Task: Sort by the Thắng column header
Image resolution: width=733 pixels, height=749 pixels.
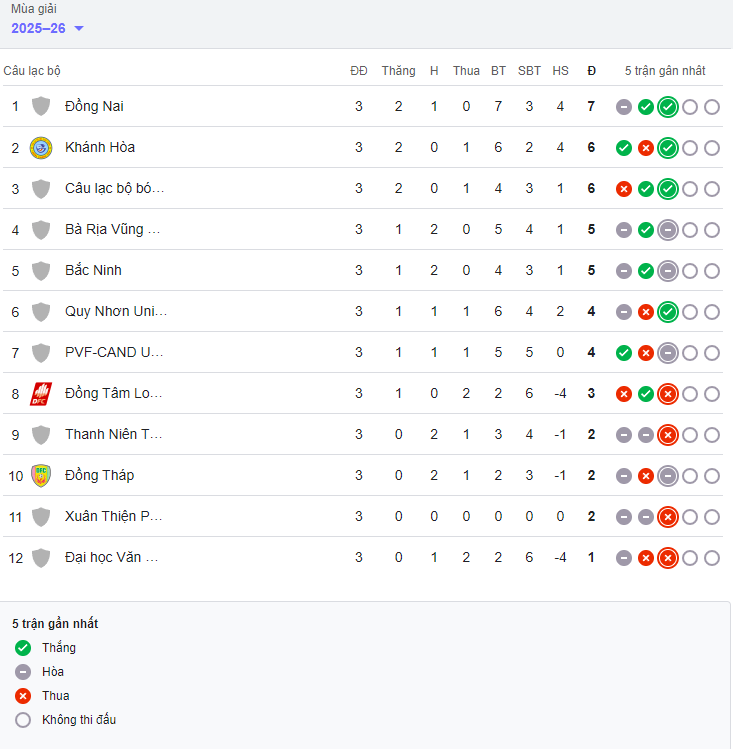Action: click(x=398, y=71)
